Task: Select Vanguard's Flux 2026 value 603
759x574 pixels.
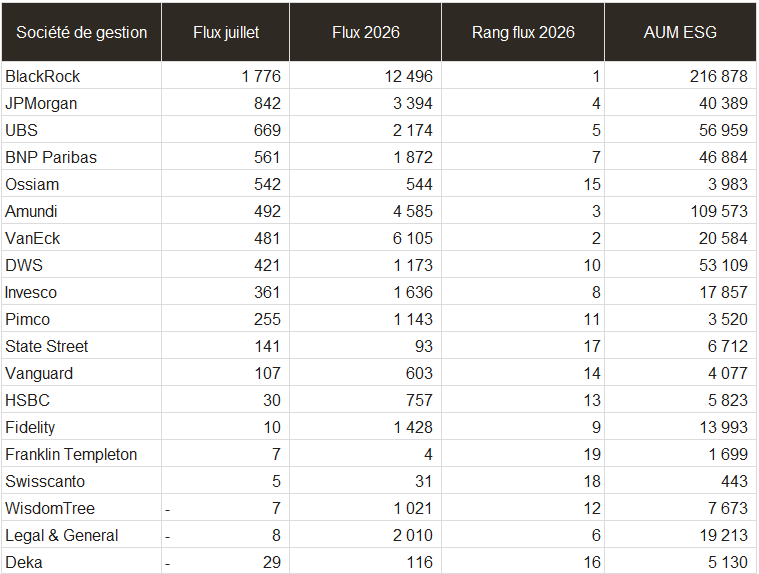Action: pyautogui.click(x=419, y=374)
